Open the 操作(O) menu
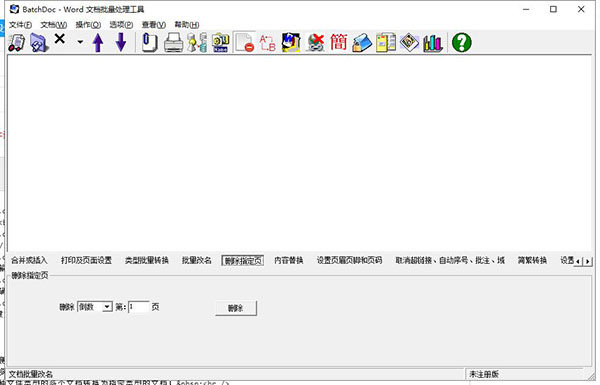The width and height of the screenshot is (600, 385). pos(88,24)
